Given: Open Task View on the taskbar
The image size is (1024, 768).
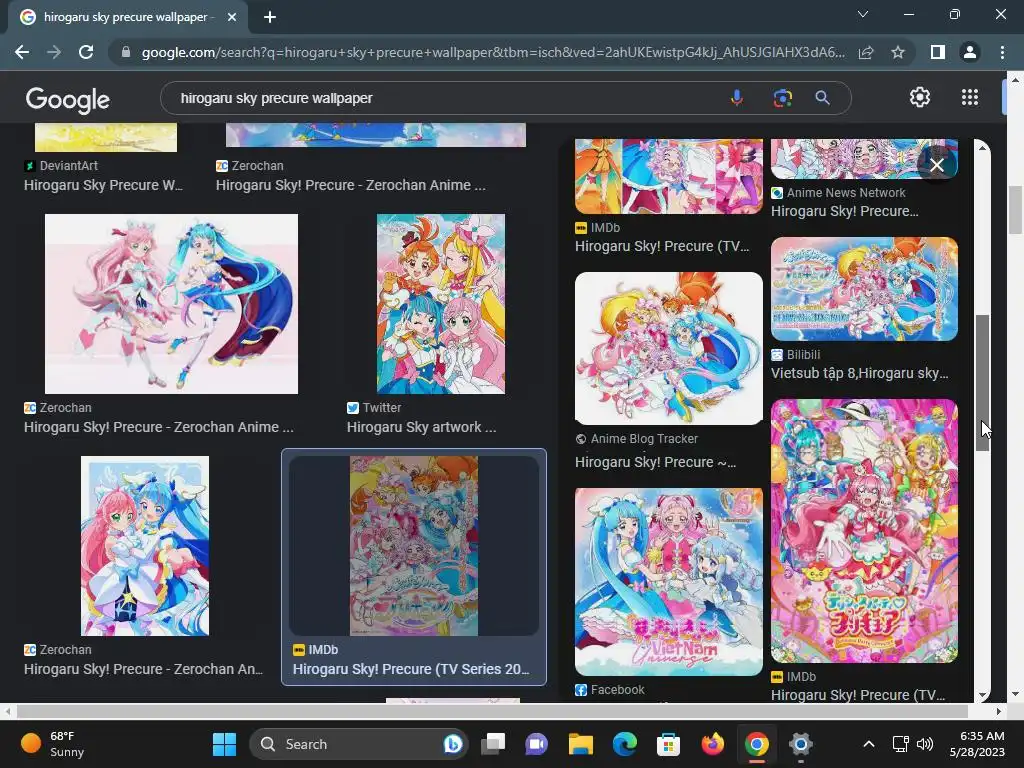Looking at the screenshot, I should (493, 744).
